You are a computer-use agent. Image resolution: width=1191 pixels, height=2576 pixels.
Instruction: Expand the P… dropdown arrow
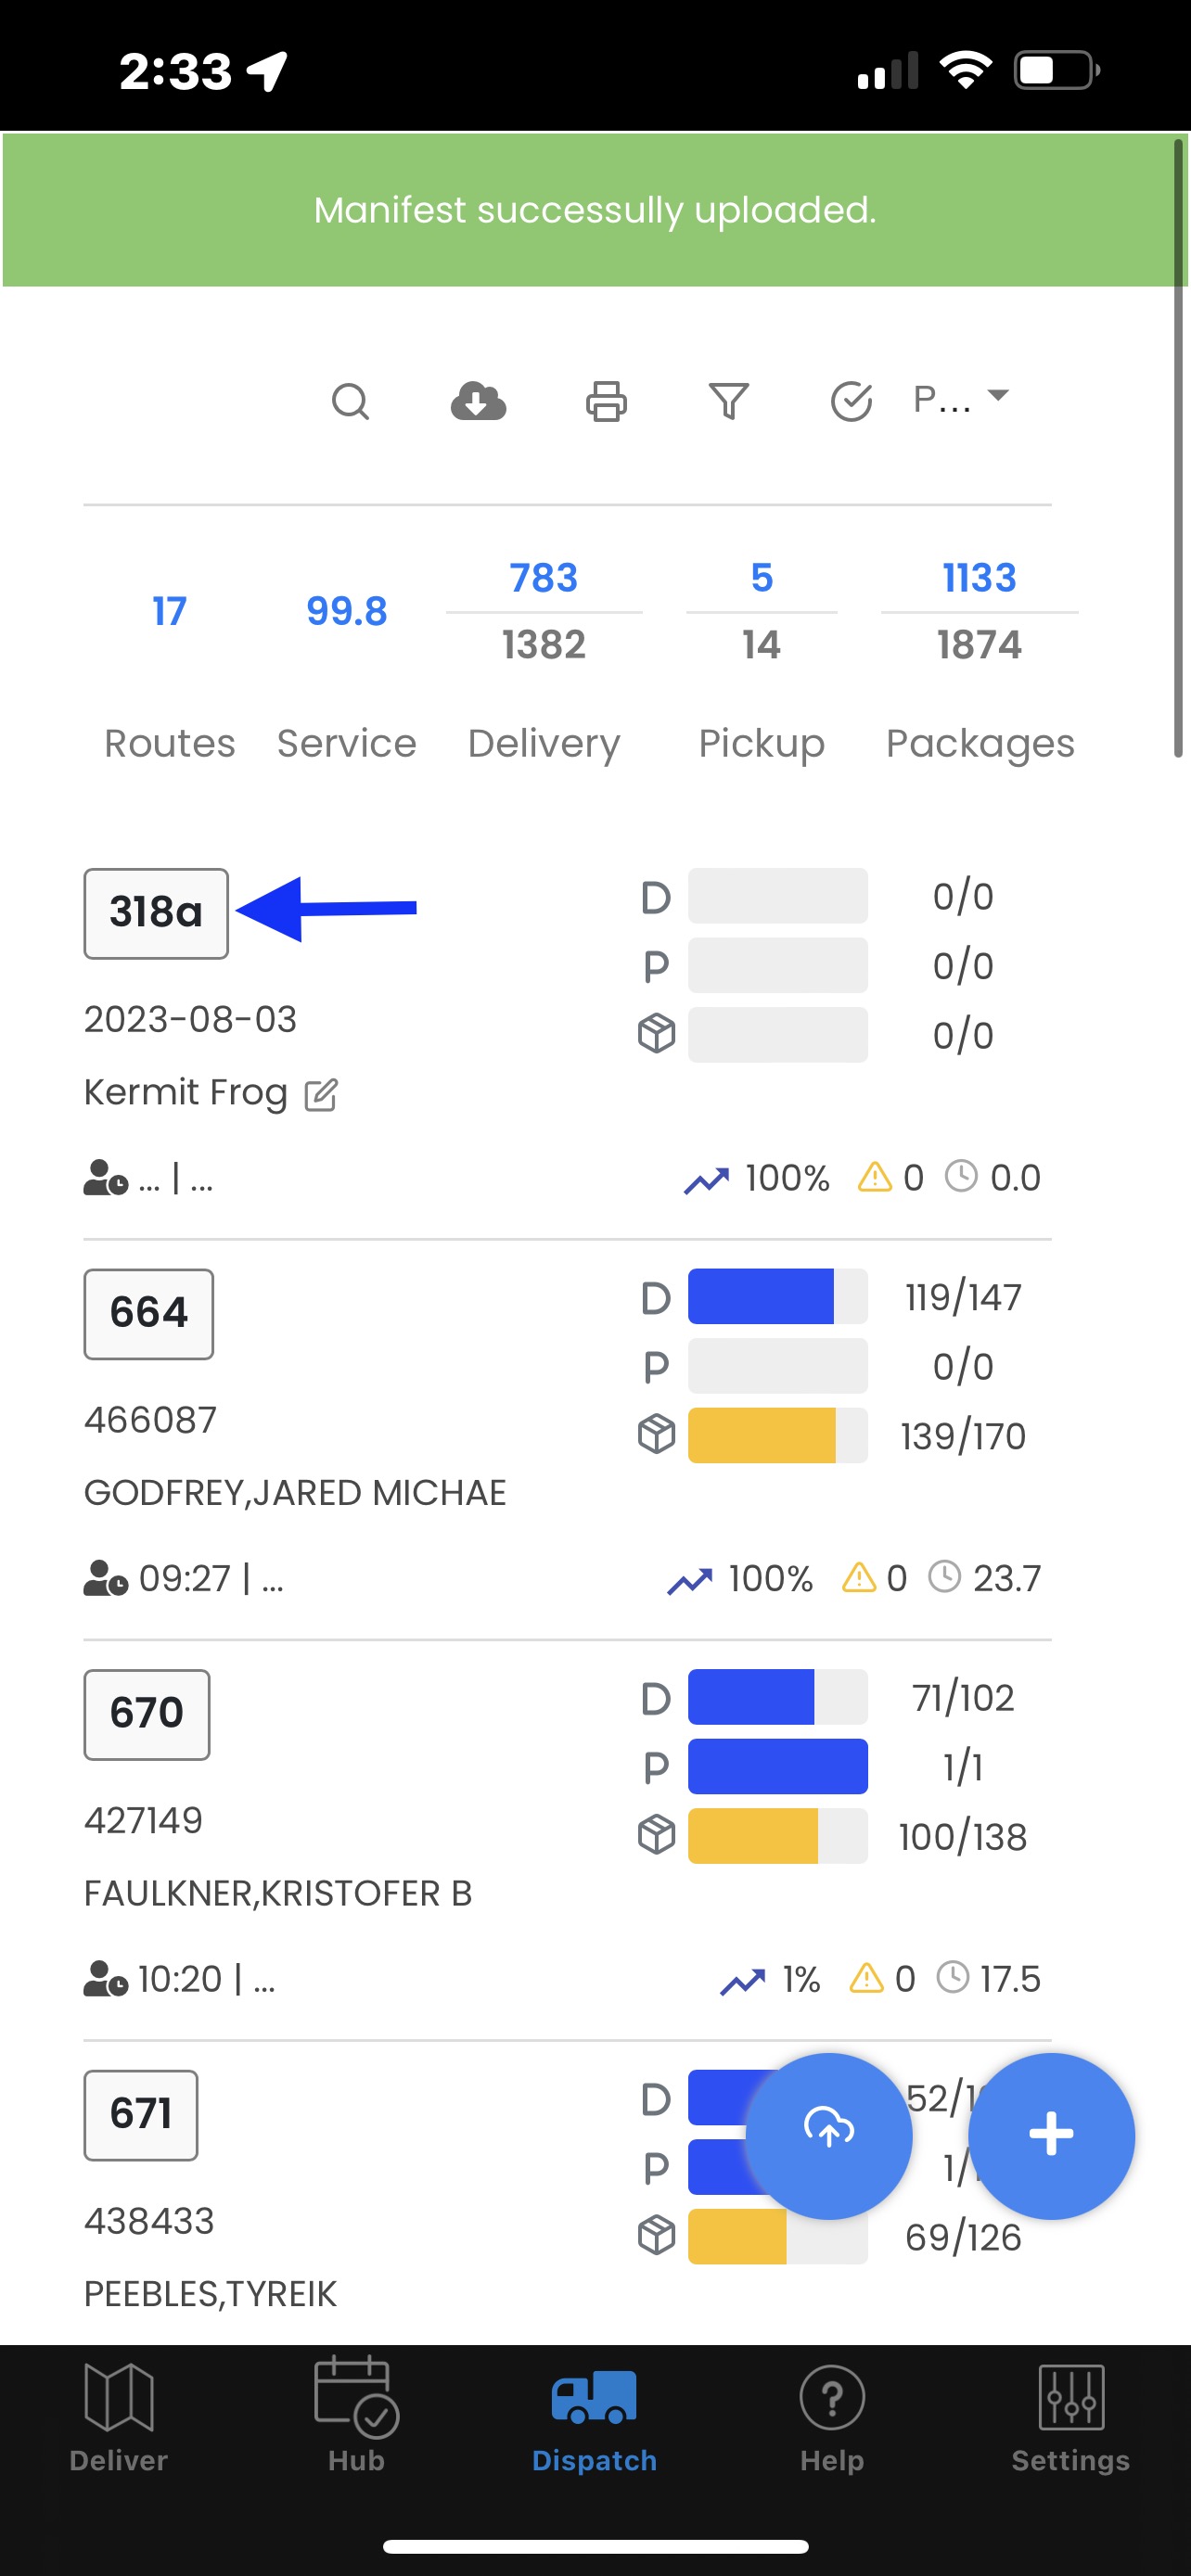coord(997,396)
